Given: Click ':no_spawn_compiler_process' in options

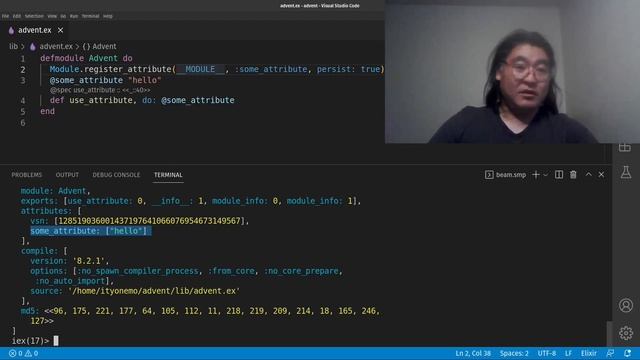Looking at the screenshot, I should 138,271.
